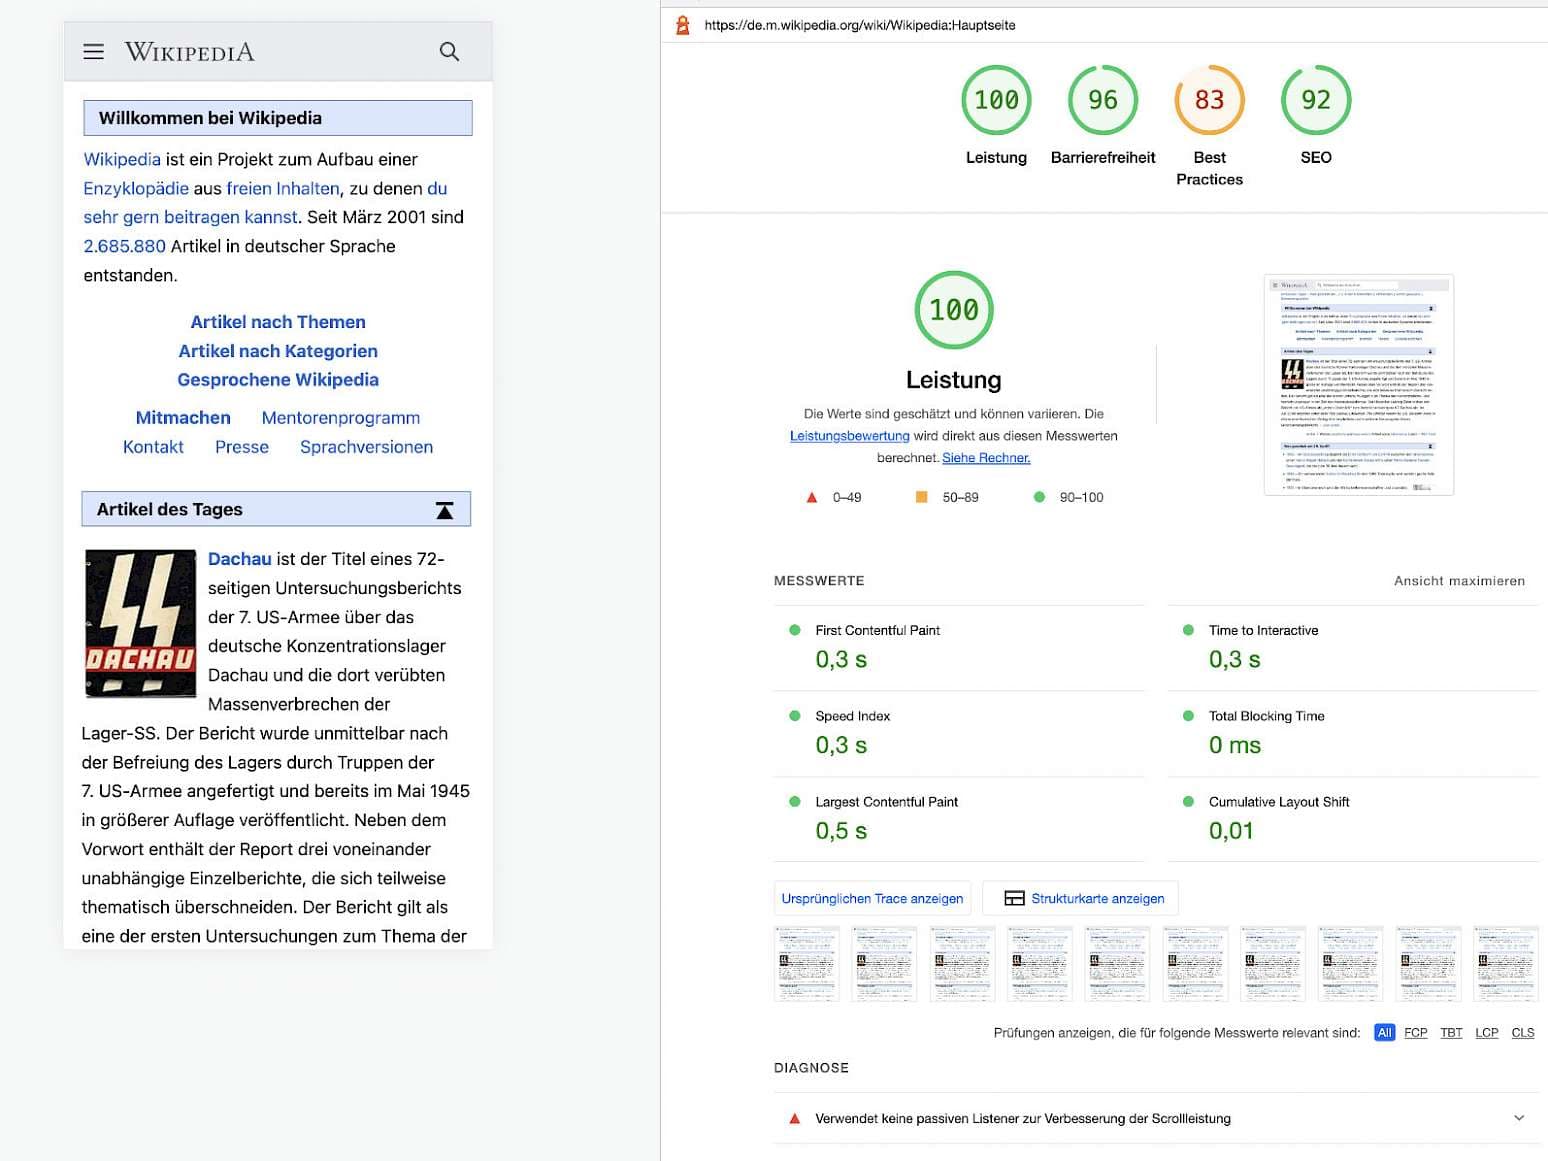Filter audits by TBT

point(1451,1032)
